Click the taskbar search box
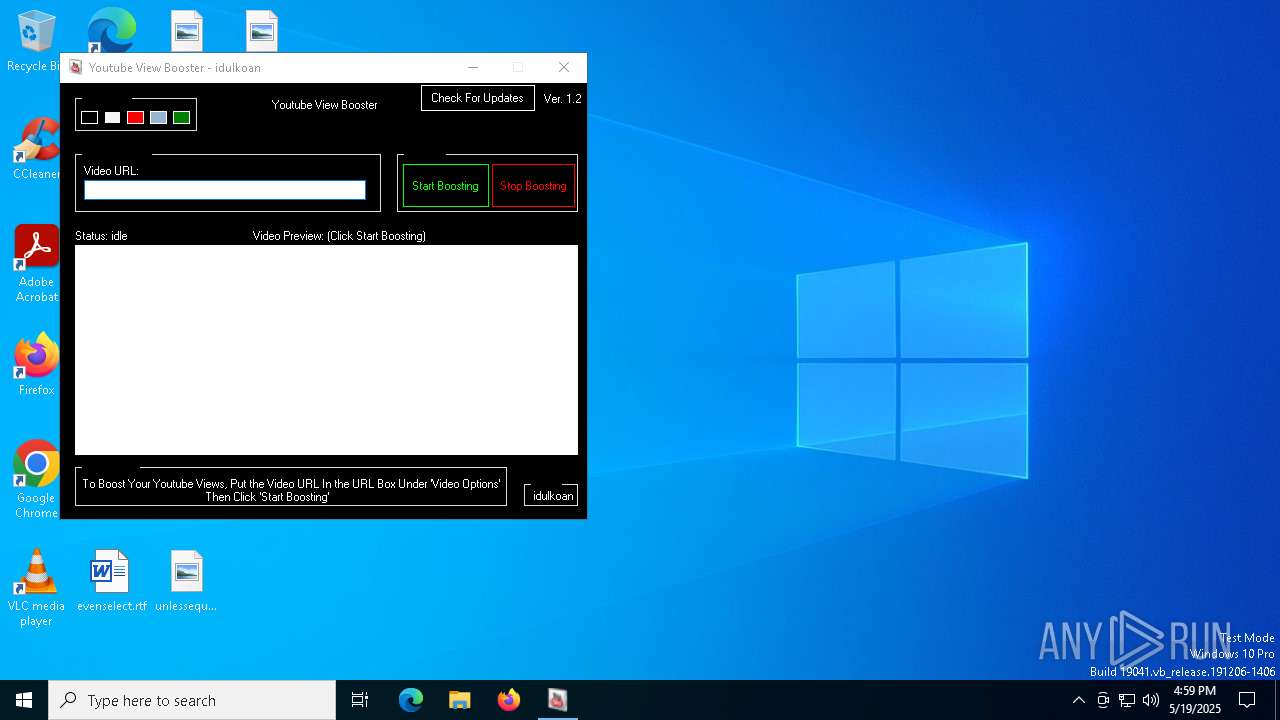Image resolution: width=1280 pixels, height=720 pixels. tap(192, 700)
